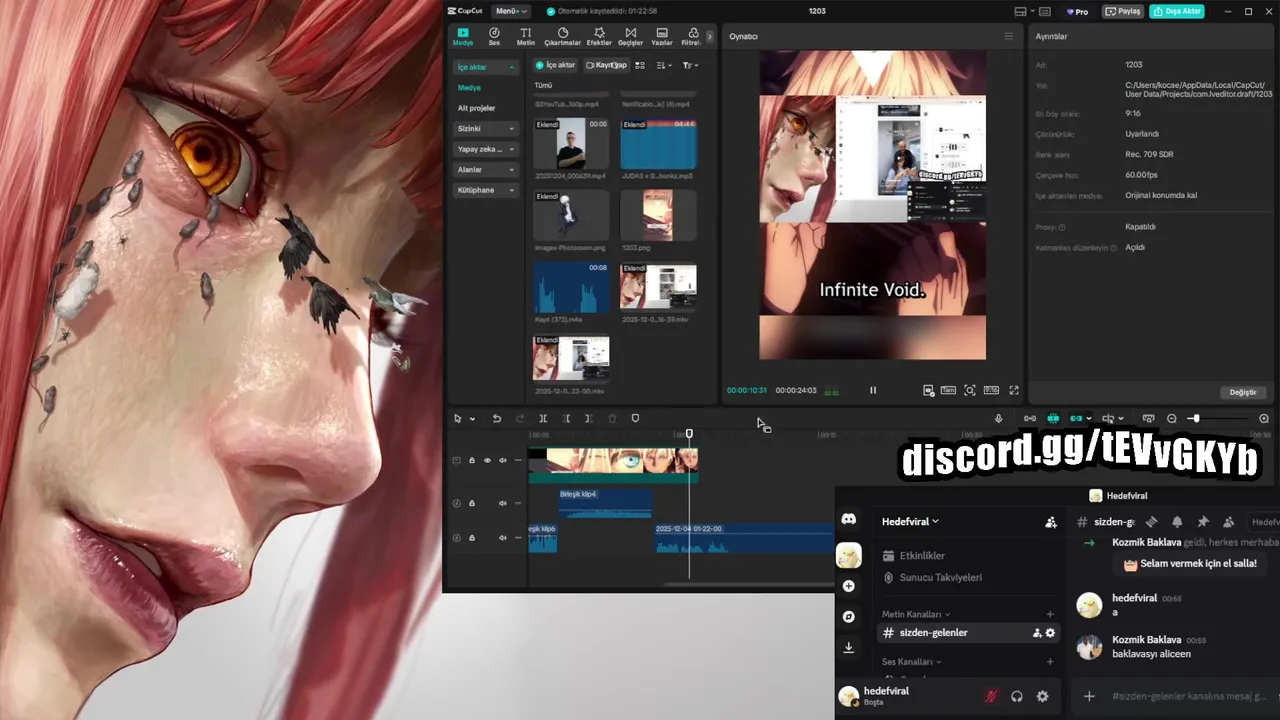This screenshot has width=1280, height=720.
Task: Open Discord user settings gear
Action: coord(1042,697)
